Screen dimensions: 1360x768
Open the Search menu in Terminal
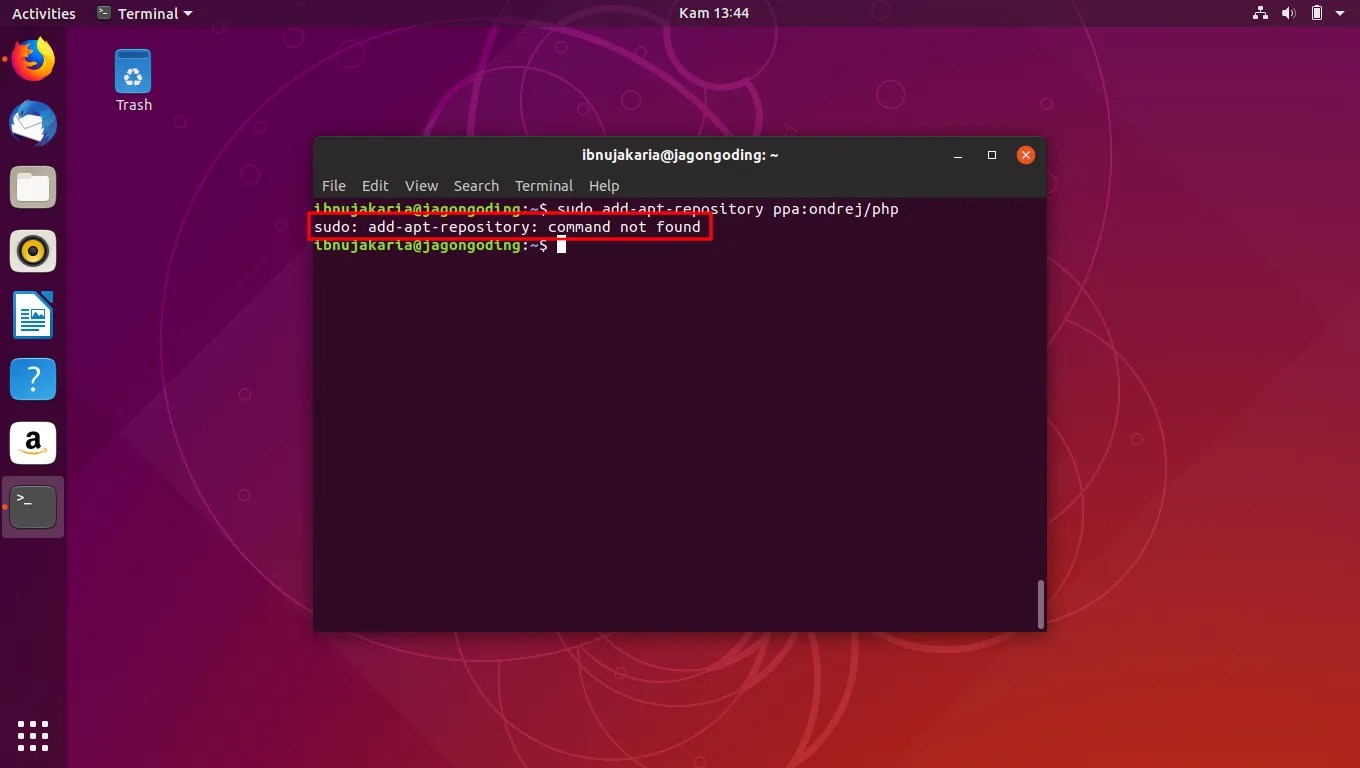(476, 186)
